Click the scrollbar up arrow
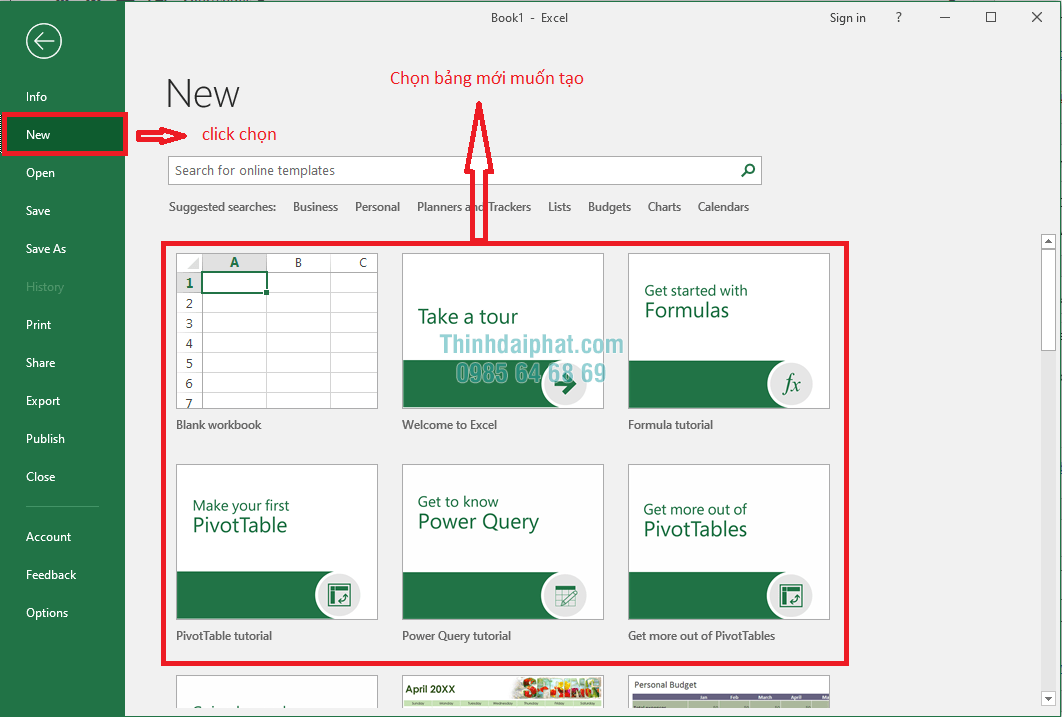This screenshot has width=1062, height=717. [x=1048, y=241]
